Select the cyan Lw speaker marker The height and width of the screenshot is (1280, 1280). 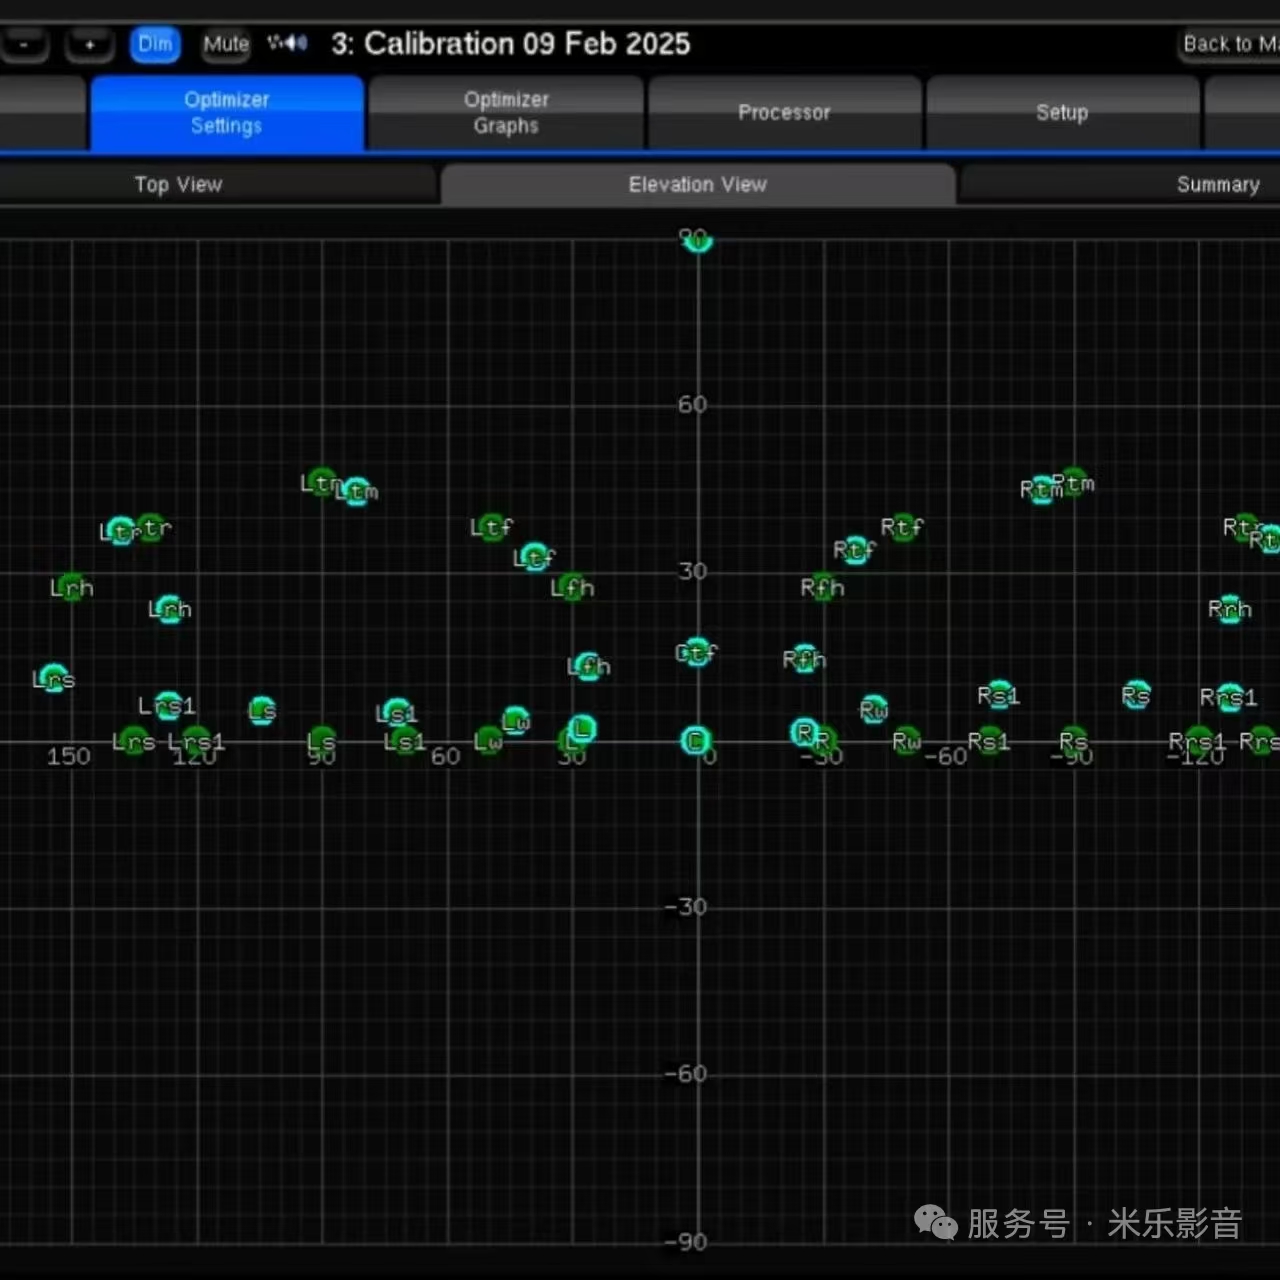(x=516, y=720)
